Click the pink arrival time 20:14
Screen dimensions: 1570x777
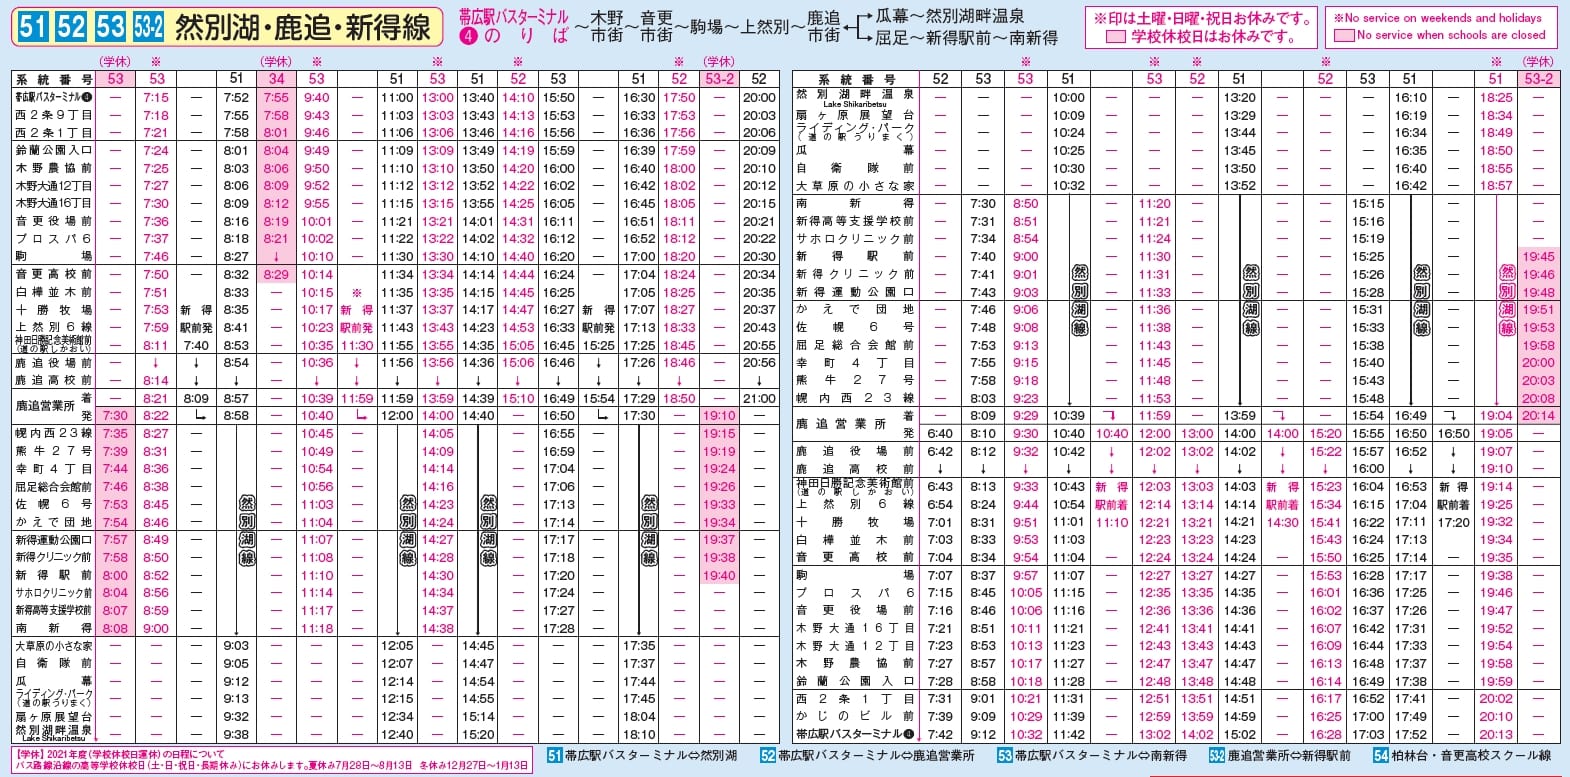(1538, 416)
